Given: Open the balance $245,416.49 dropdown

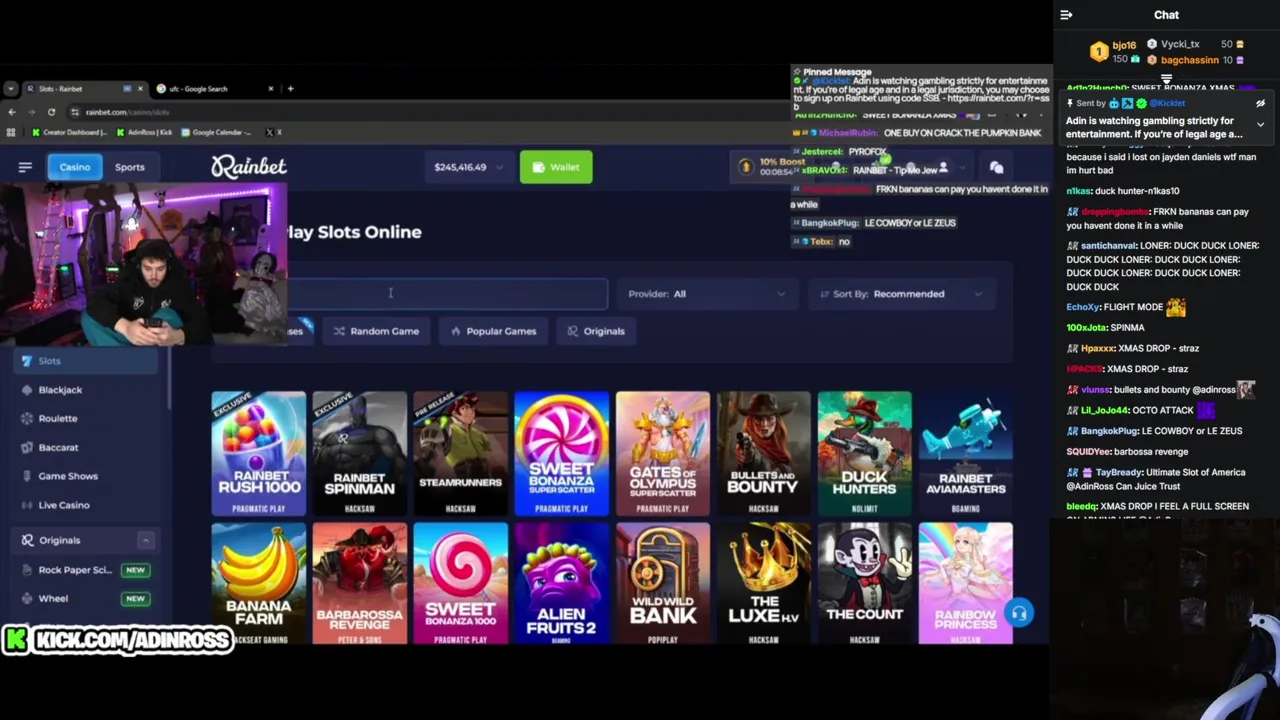Looking at the screenshot, I should (468, 167).
